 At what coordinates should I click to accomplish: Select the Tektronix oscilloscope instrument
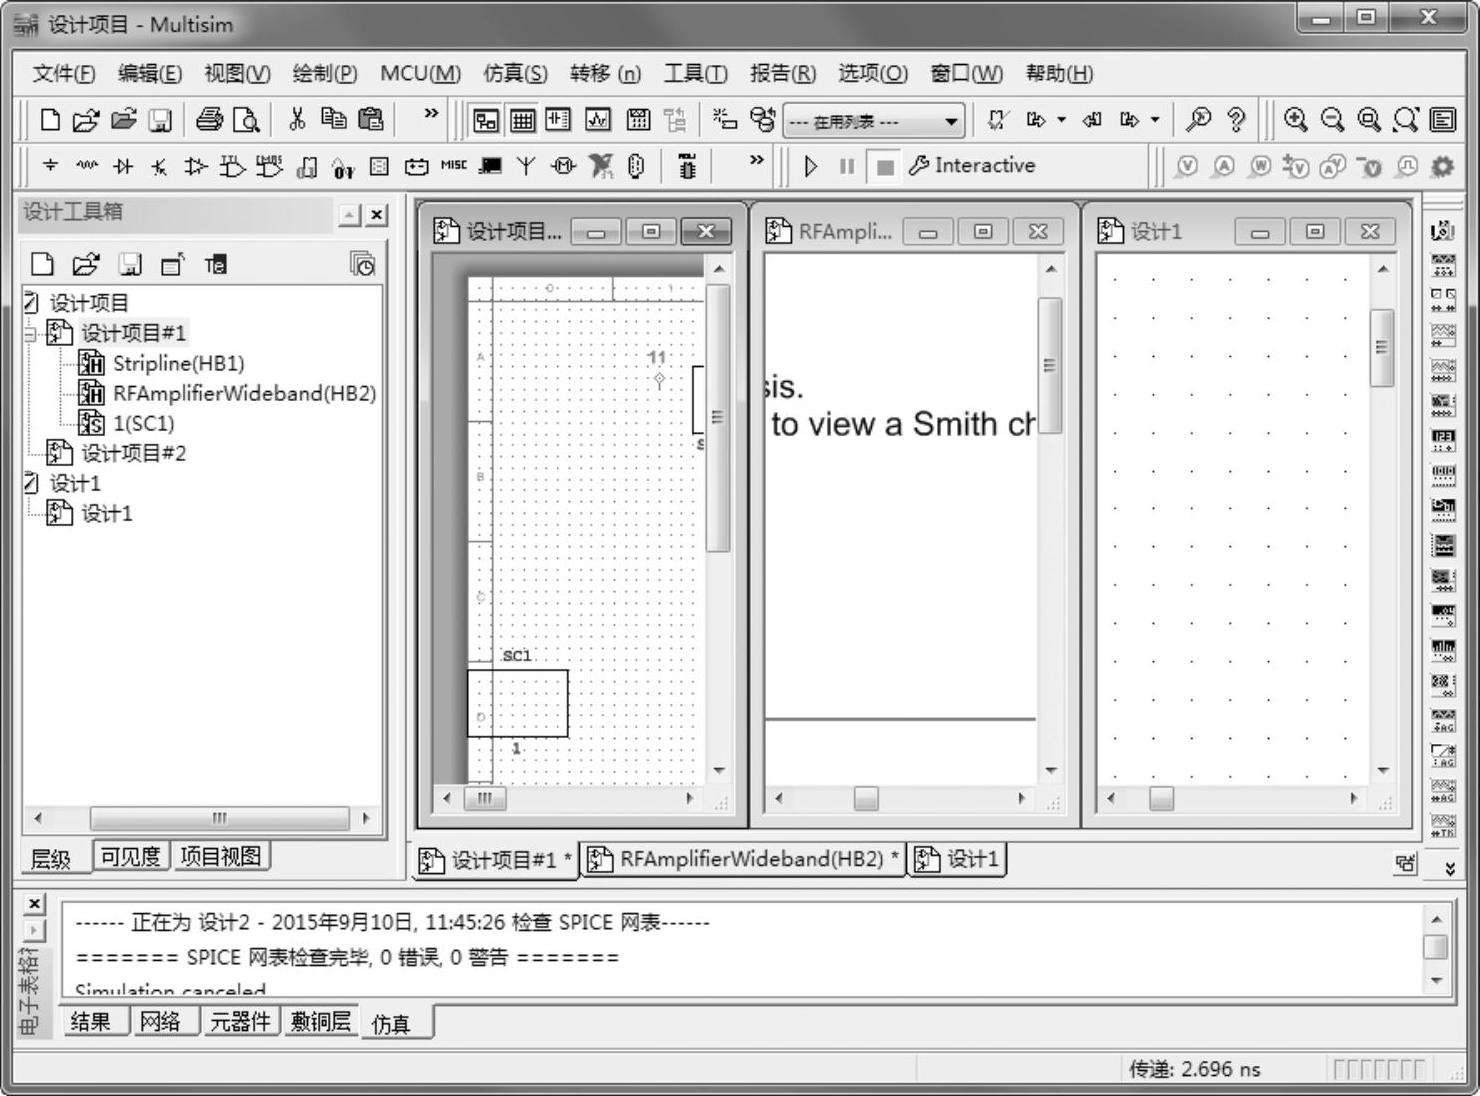pos(1442,826)
